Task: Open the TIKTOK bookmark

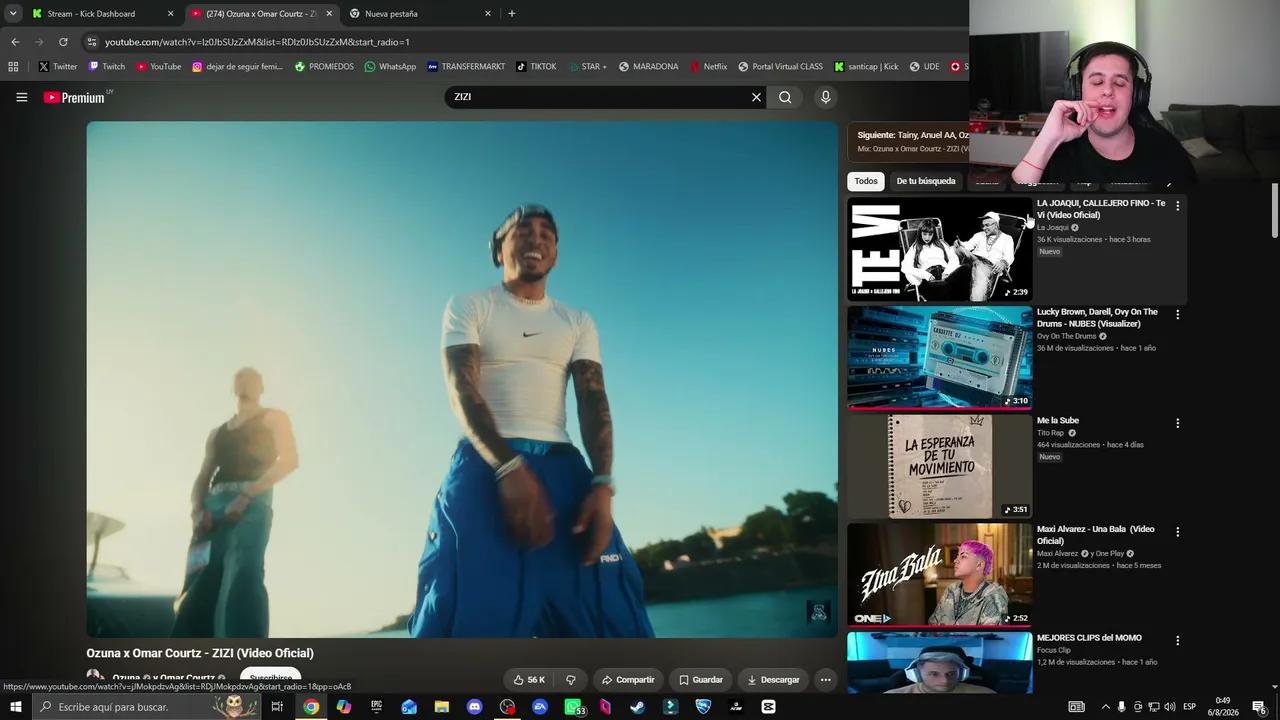Action: tap(536, 67)
